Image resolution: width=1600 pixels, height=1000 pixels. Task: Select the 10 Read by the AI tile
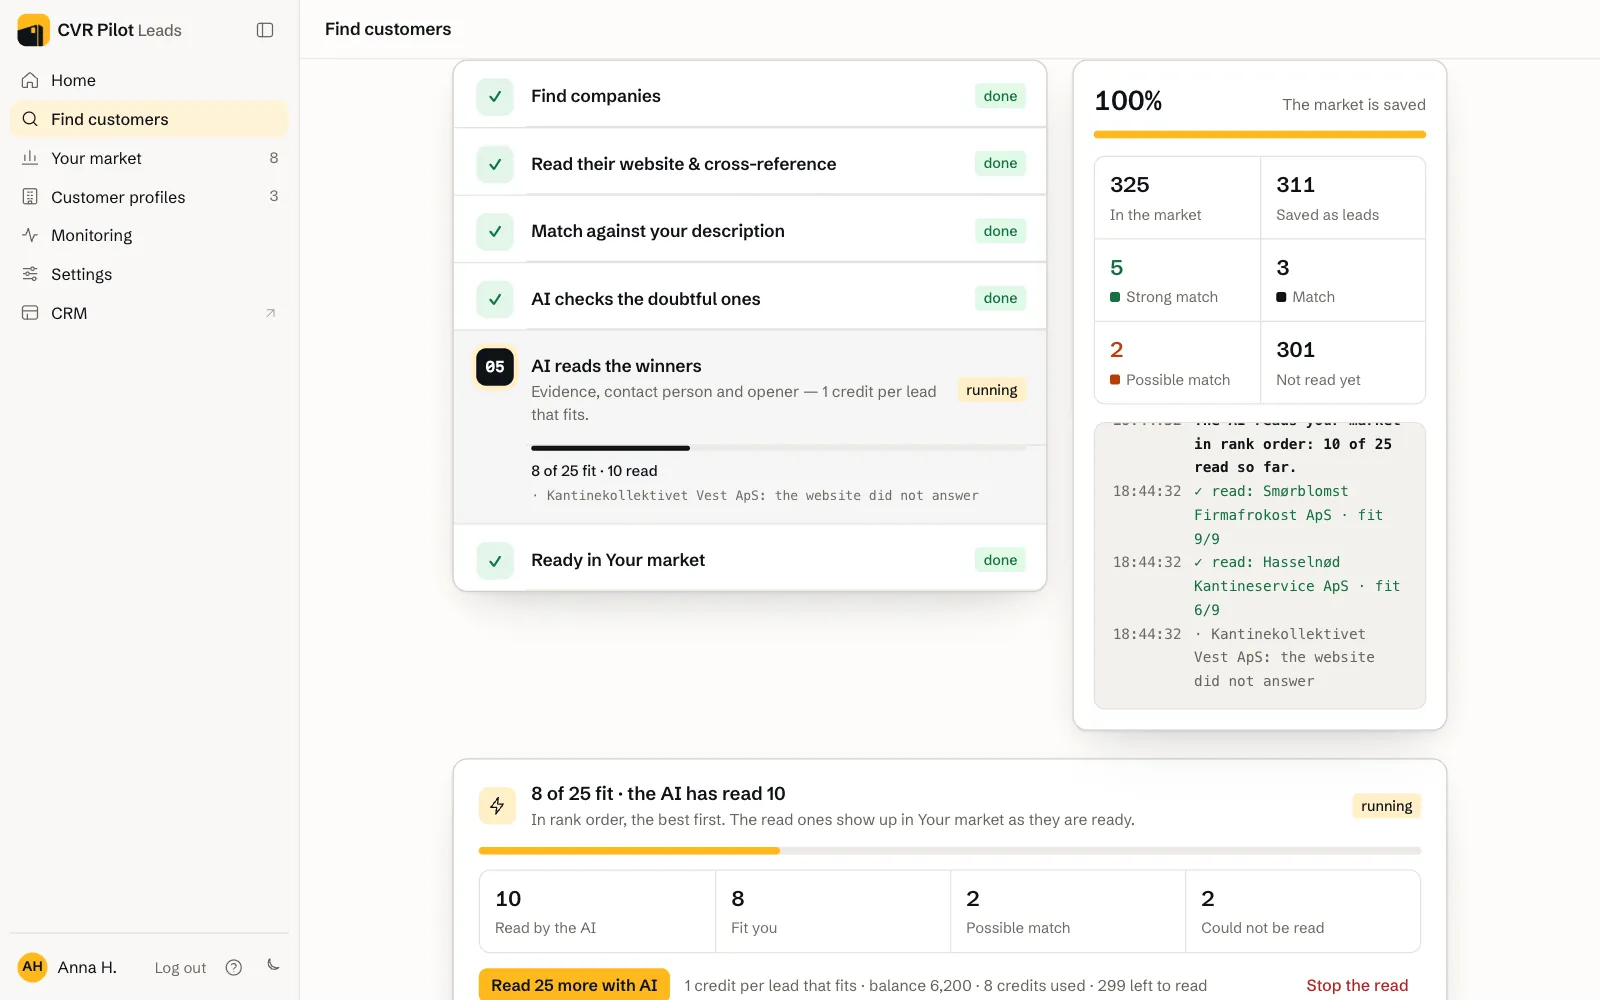coord(597,911)
